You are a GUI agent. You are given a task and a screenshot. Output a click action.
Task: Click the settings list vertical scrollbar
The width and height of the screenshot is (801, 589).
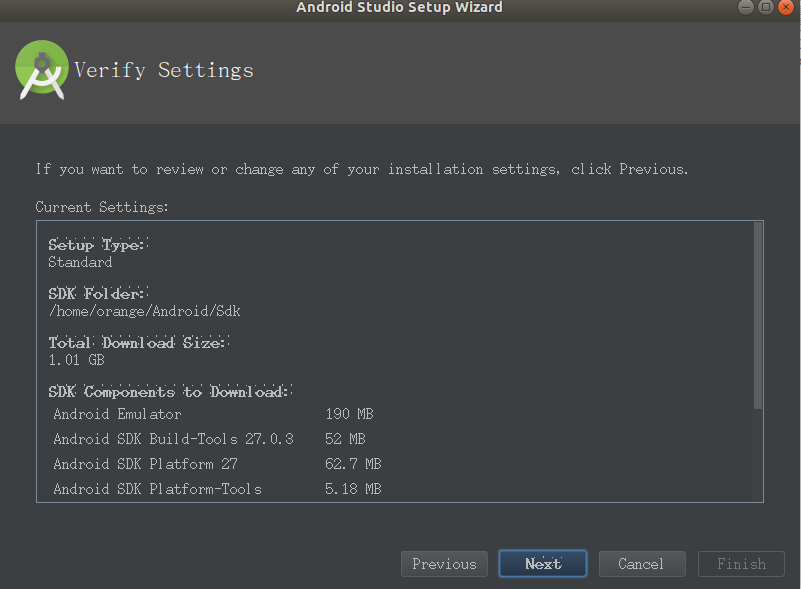coord(758,316)
